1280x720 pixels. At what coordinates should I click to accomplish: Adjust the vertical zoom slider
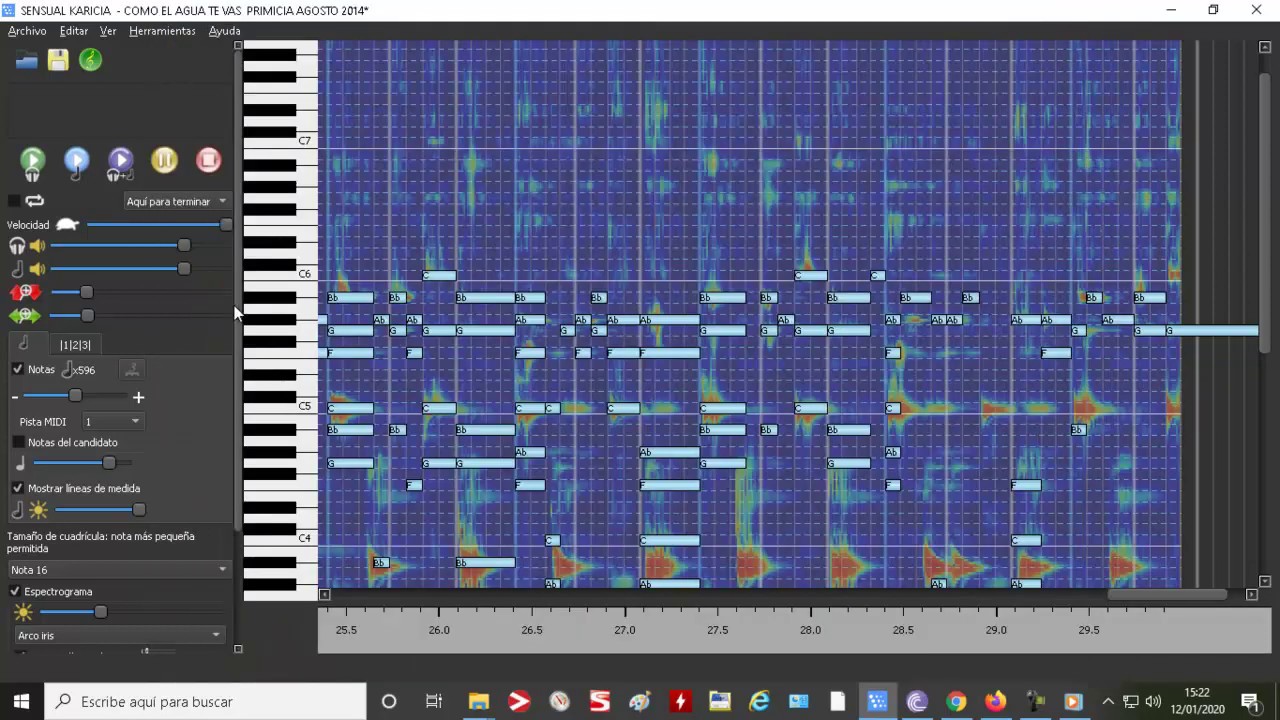87,292
